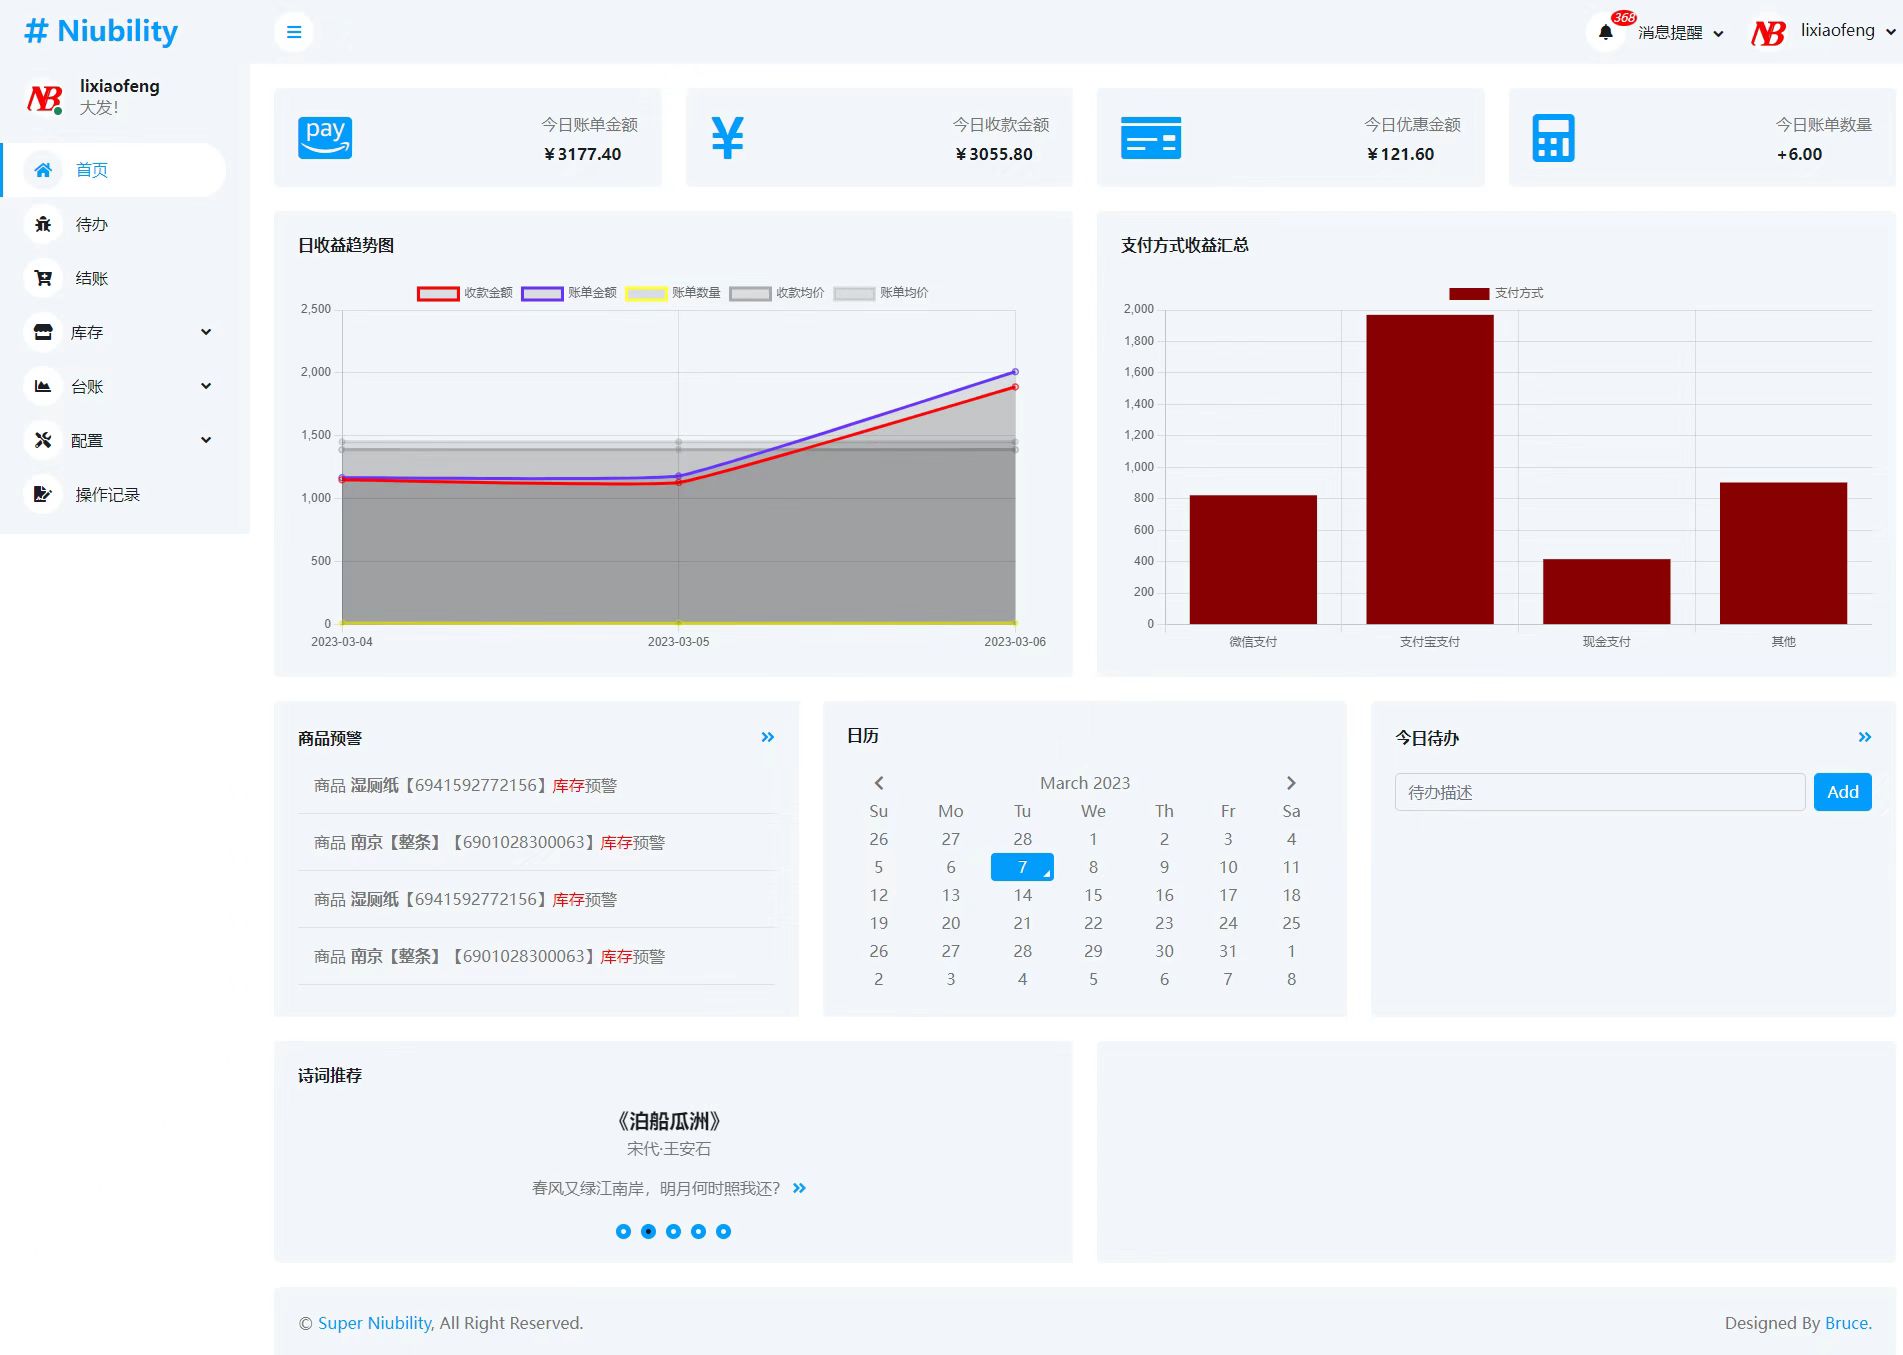The image size is (1903, 1355).
Task: Select March 15 in the calendar
Action: (1093, 895)
